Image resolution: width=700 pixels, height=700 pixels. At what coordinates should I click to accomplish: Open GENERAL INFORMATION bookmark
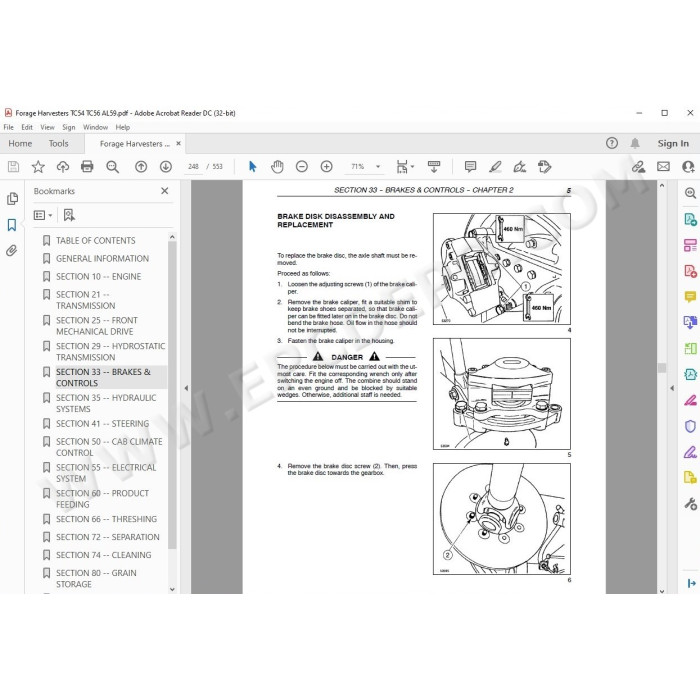[x=102, y=258]
